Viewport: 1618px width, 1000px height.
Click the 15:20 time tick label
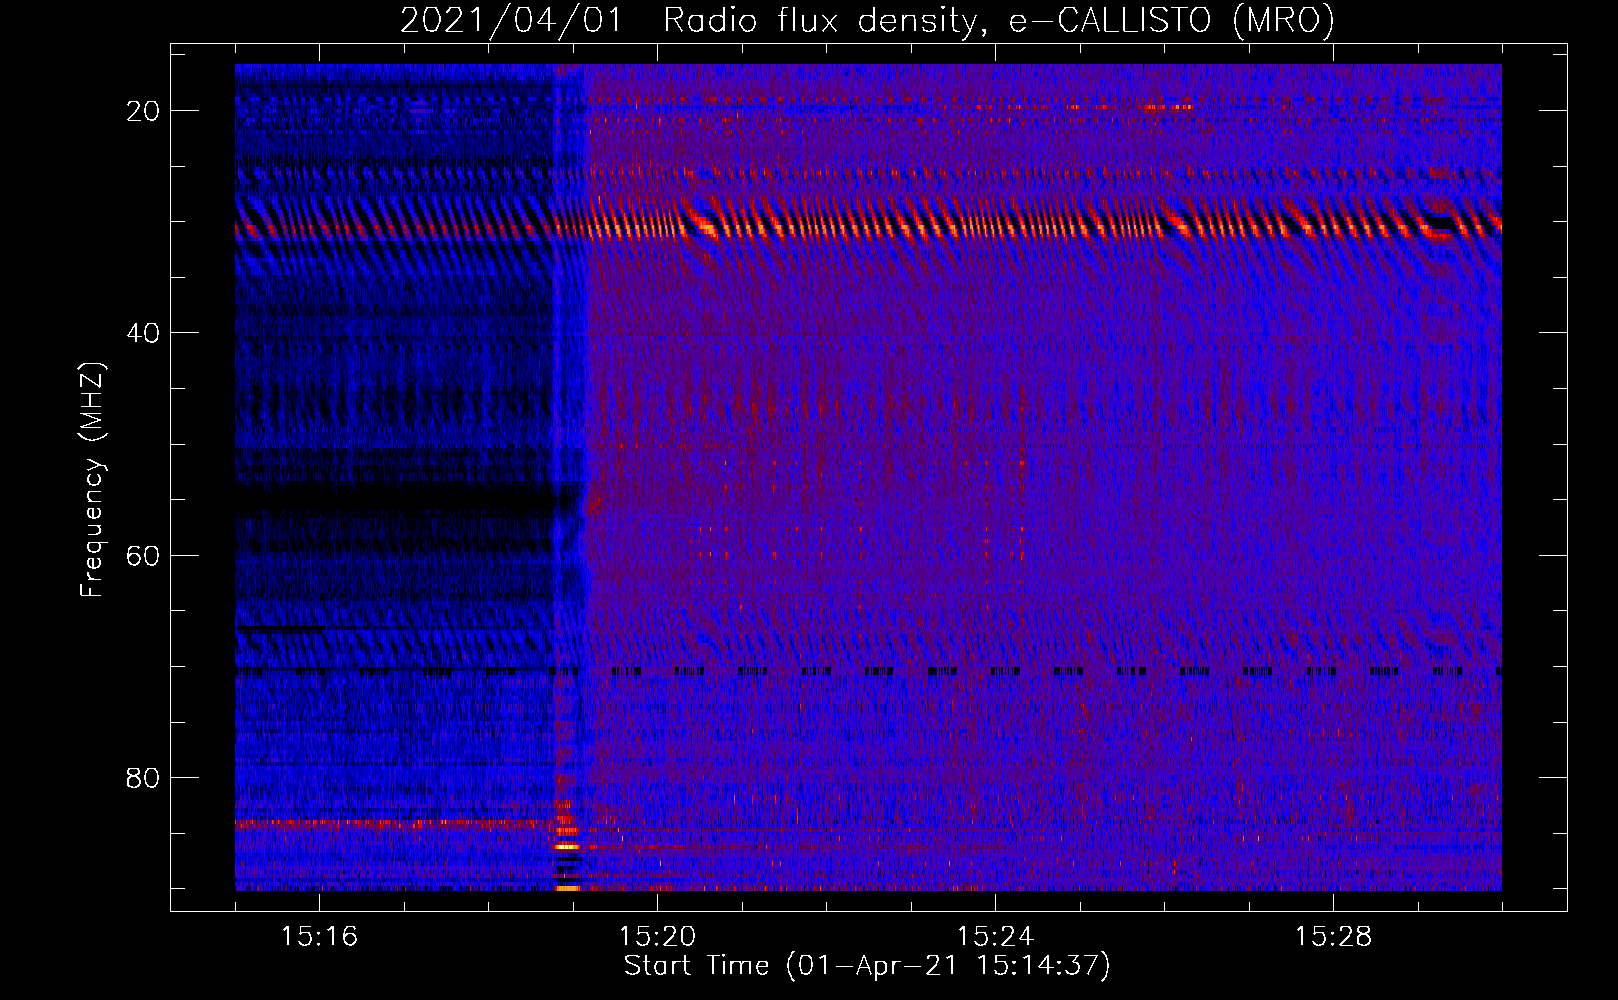(x=657, y=936)
